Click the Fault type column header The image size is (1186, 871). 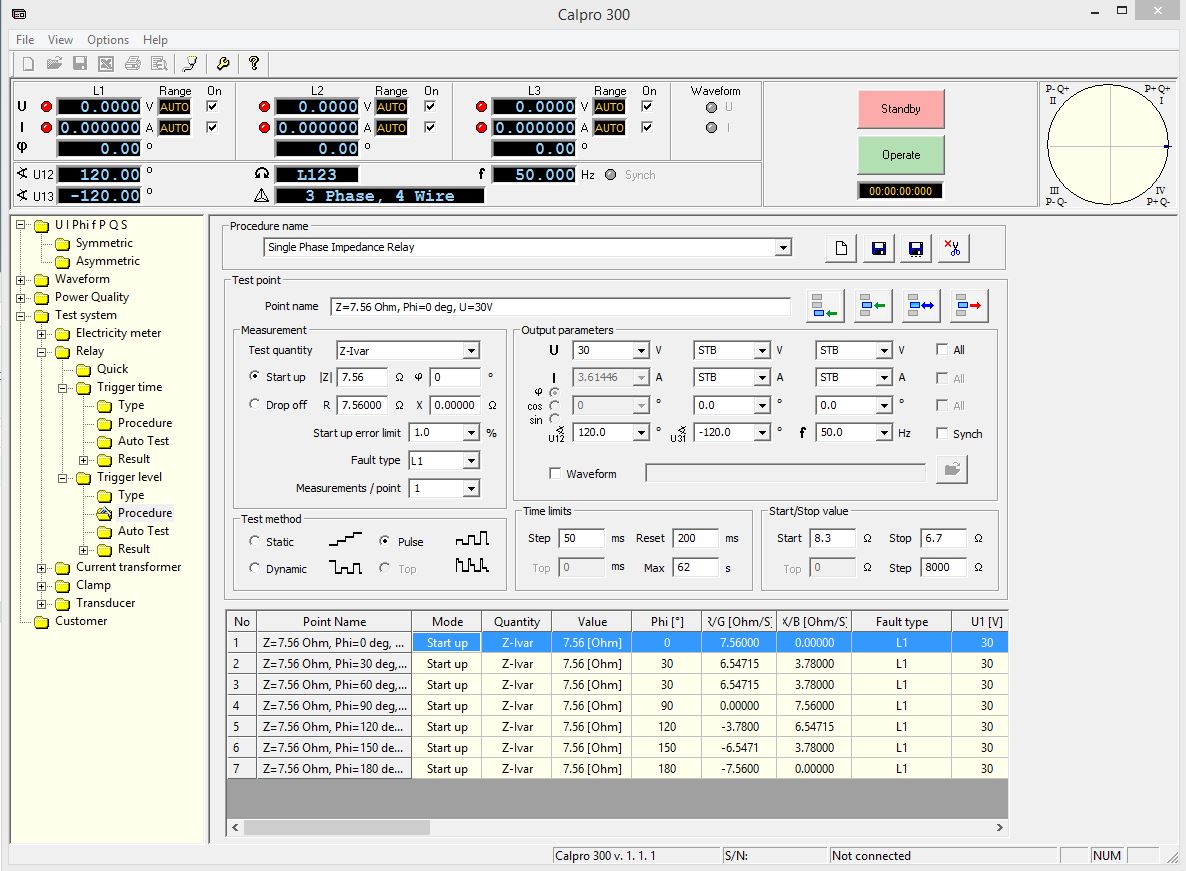pyautogui.click(x=902, y=621)
